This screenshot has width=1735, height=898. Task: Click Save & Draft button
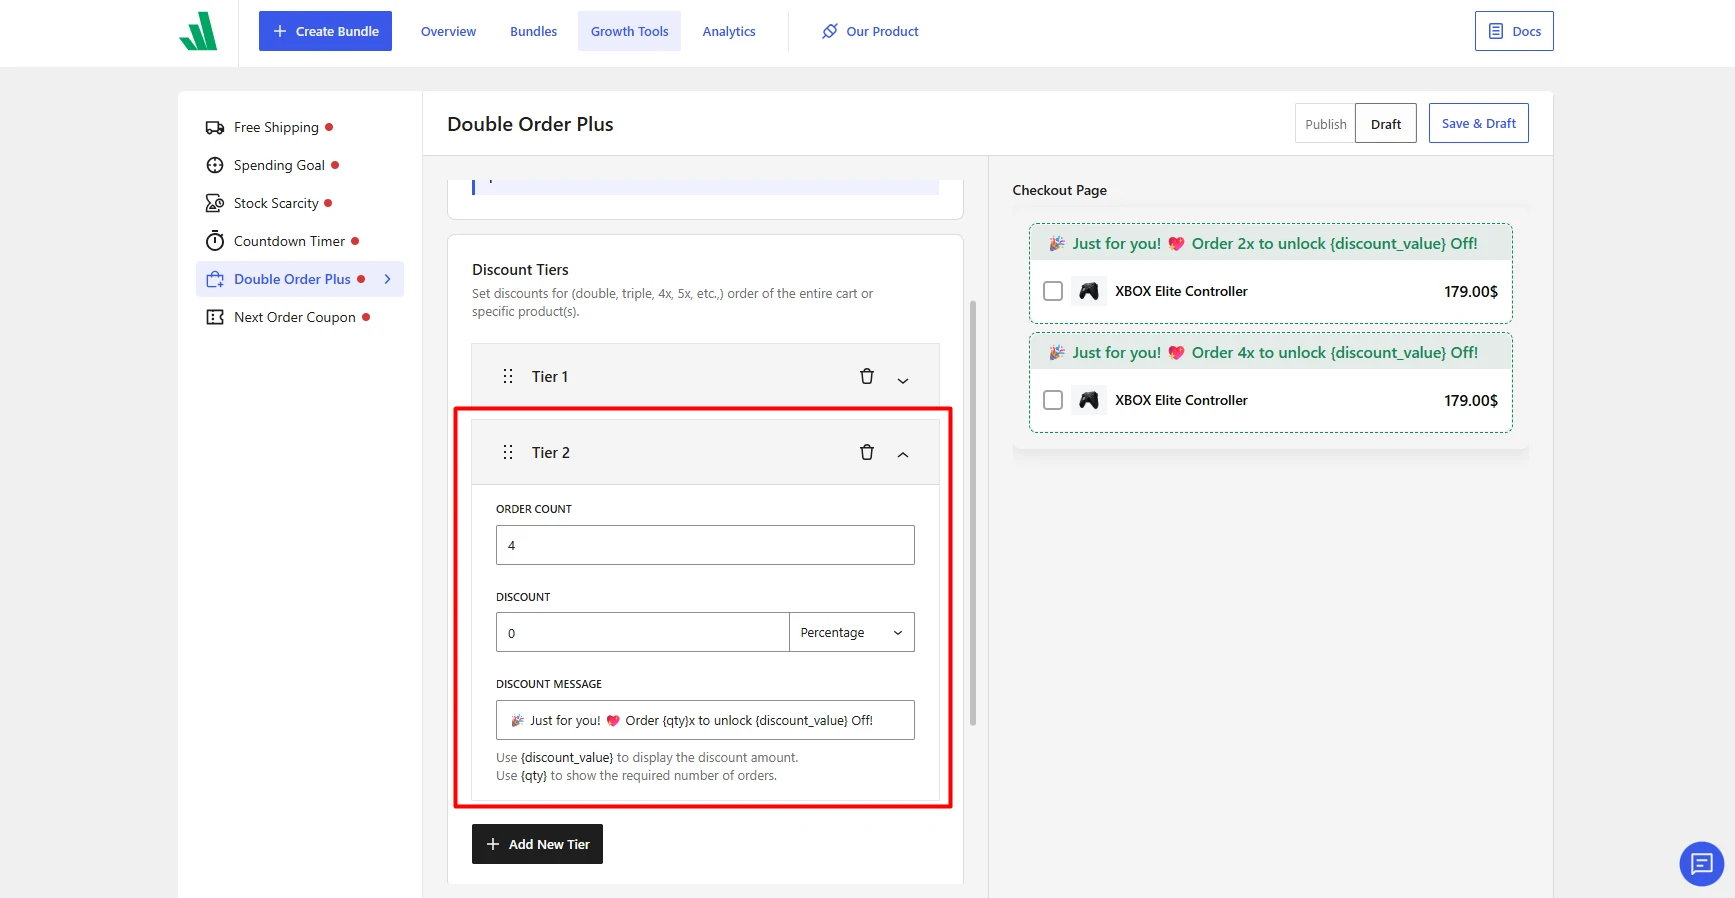[x=1478, y=123]
